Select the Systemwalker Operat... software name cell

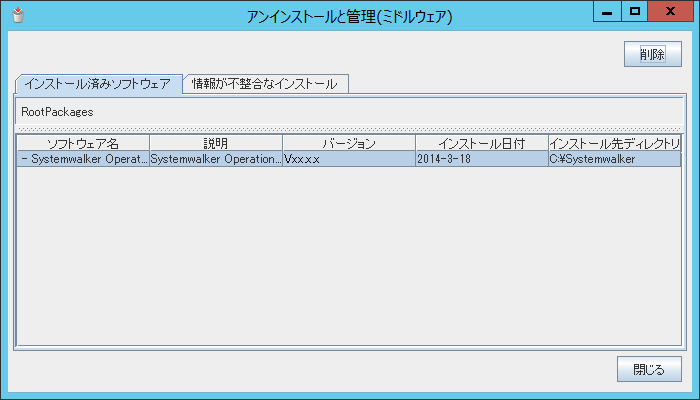83,159
